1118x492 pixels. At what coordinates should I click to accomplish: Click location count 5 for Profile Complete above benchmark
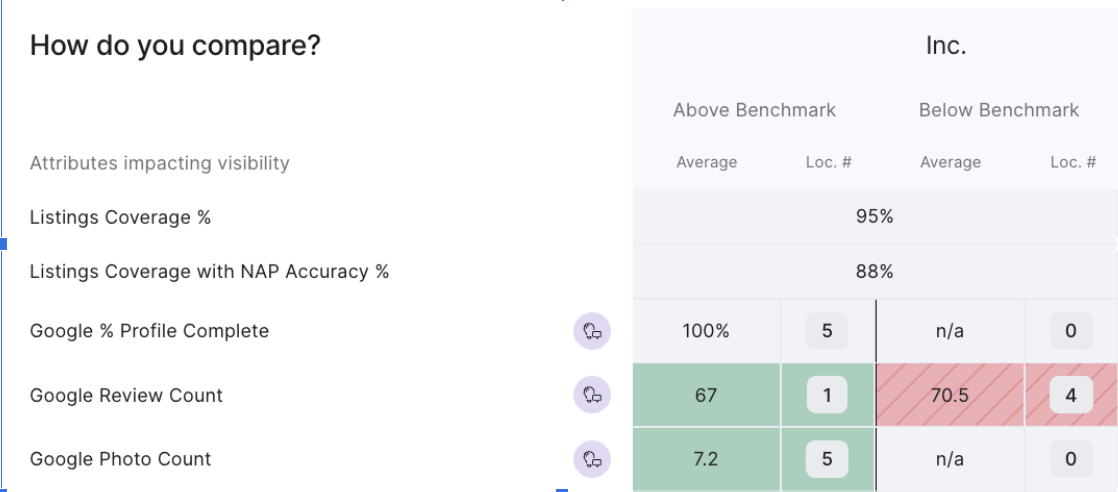pyautogui.click(x=827, y=331)
